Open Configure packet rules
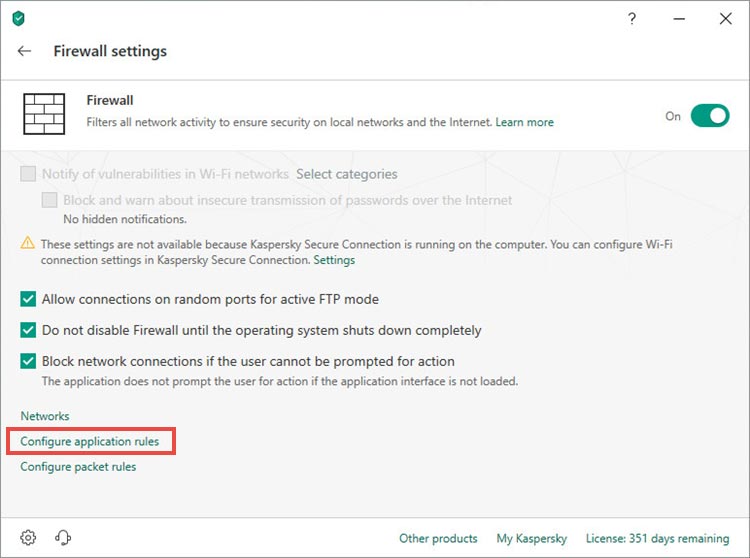The height and width of the screenshot is (558, 750). point(78,467)
